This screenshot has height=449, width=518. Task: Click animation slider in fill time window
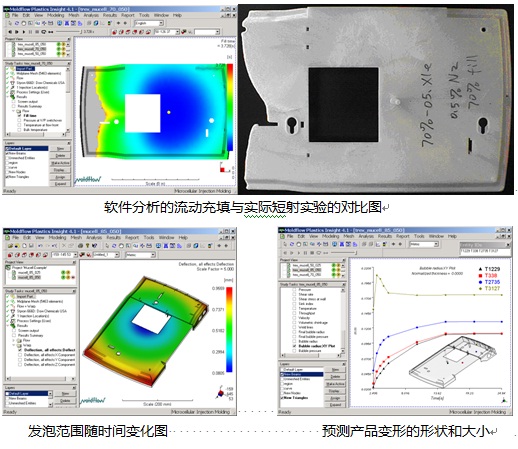point(69,32)
